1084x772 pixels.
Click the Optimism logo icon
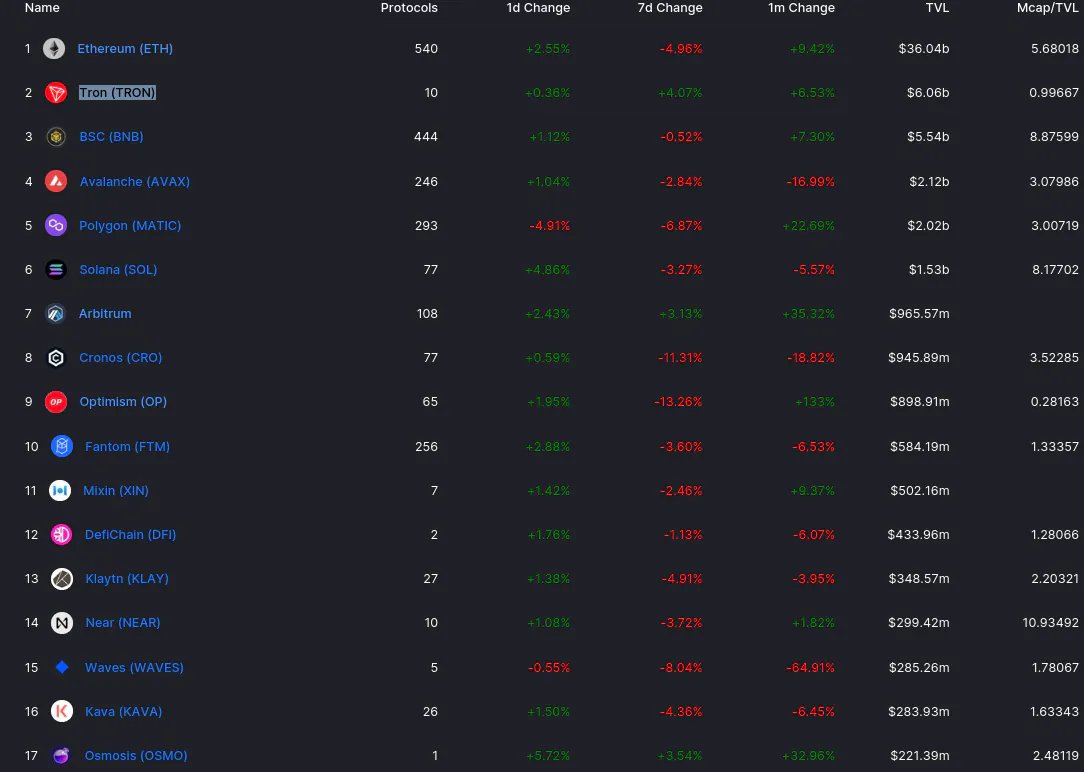pyautogui.click(x=56, y=402)
